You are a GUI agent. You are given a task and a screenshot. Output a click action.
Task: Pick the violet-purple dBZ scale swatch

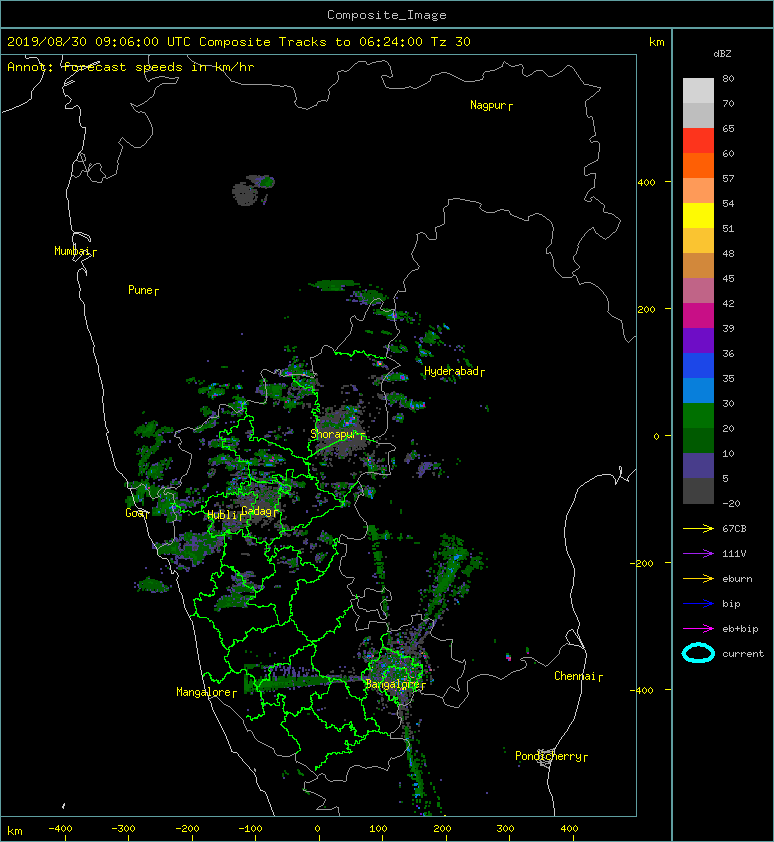click(698, 340)
